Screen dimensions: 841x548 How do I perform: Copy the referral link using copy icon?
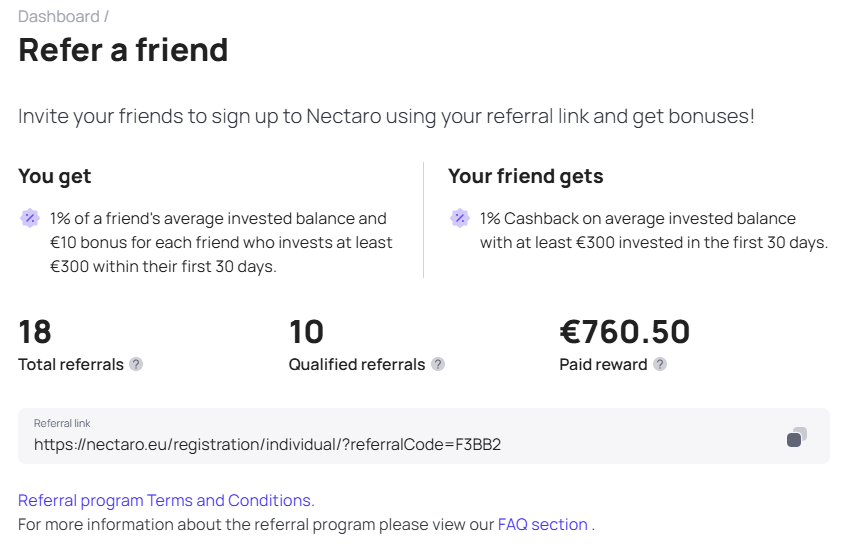click(796, 436)
